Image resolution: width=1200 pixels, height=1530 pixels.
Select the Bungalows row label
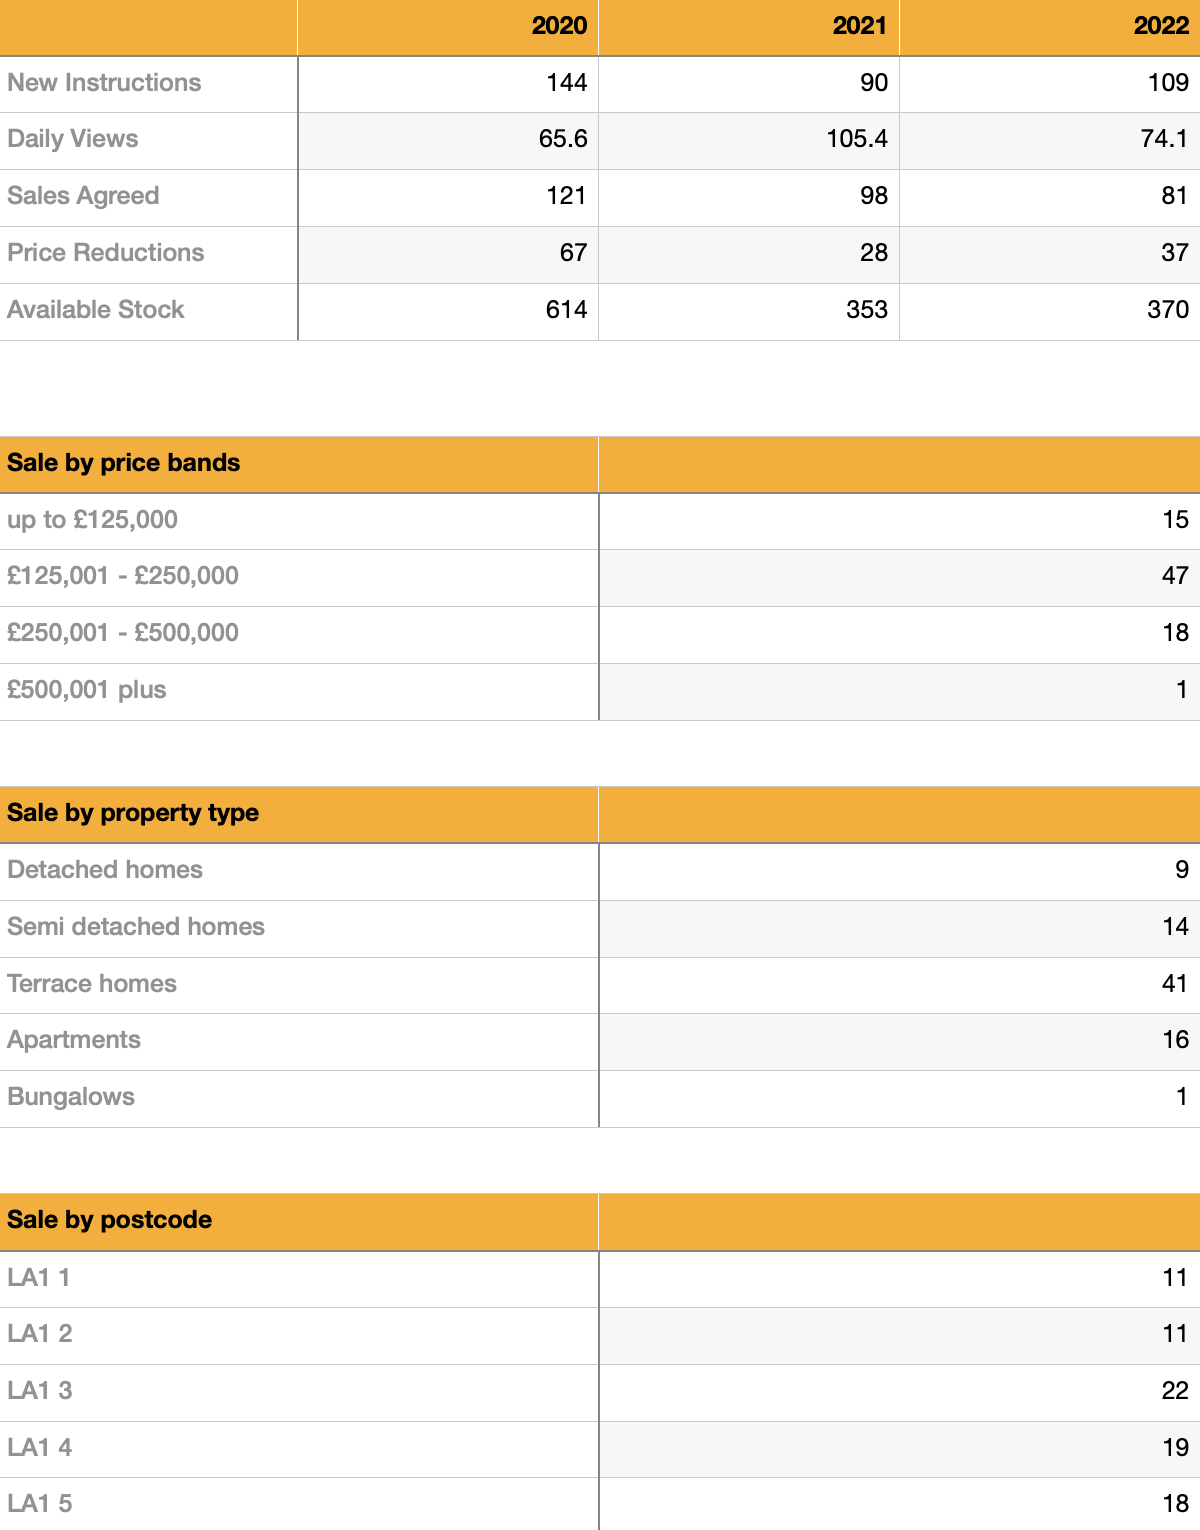71,1097
